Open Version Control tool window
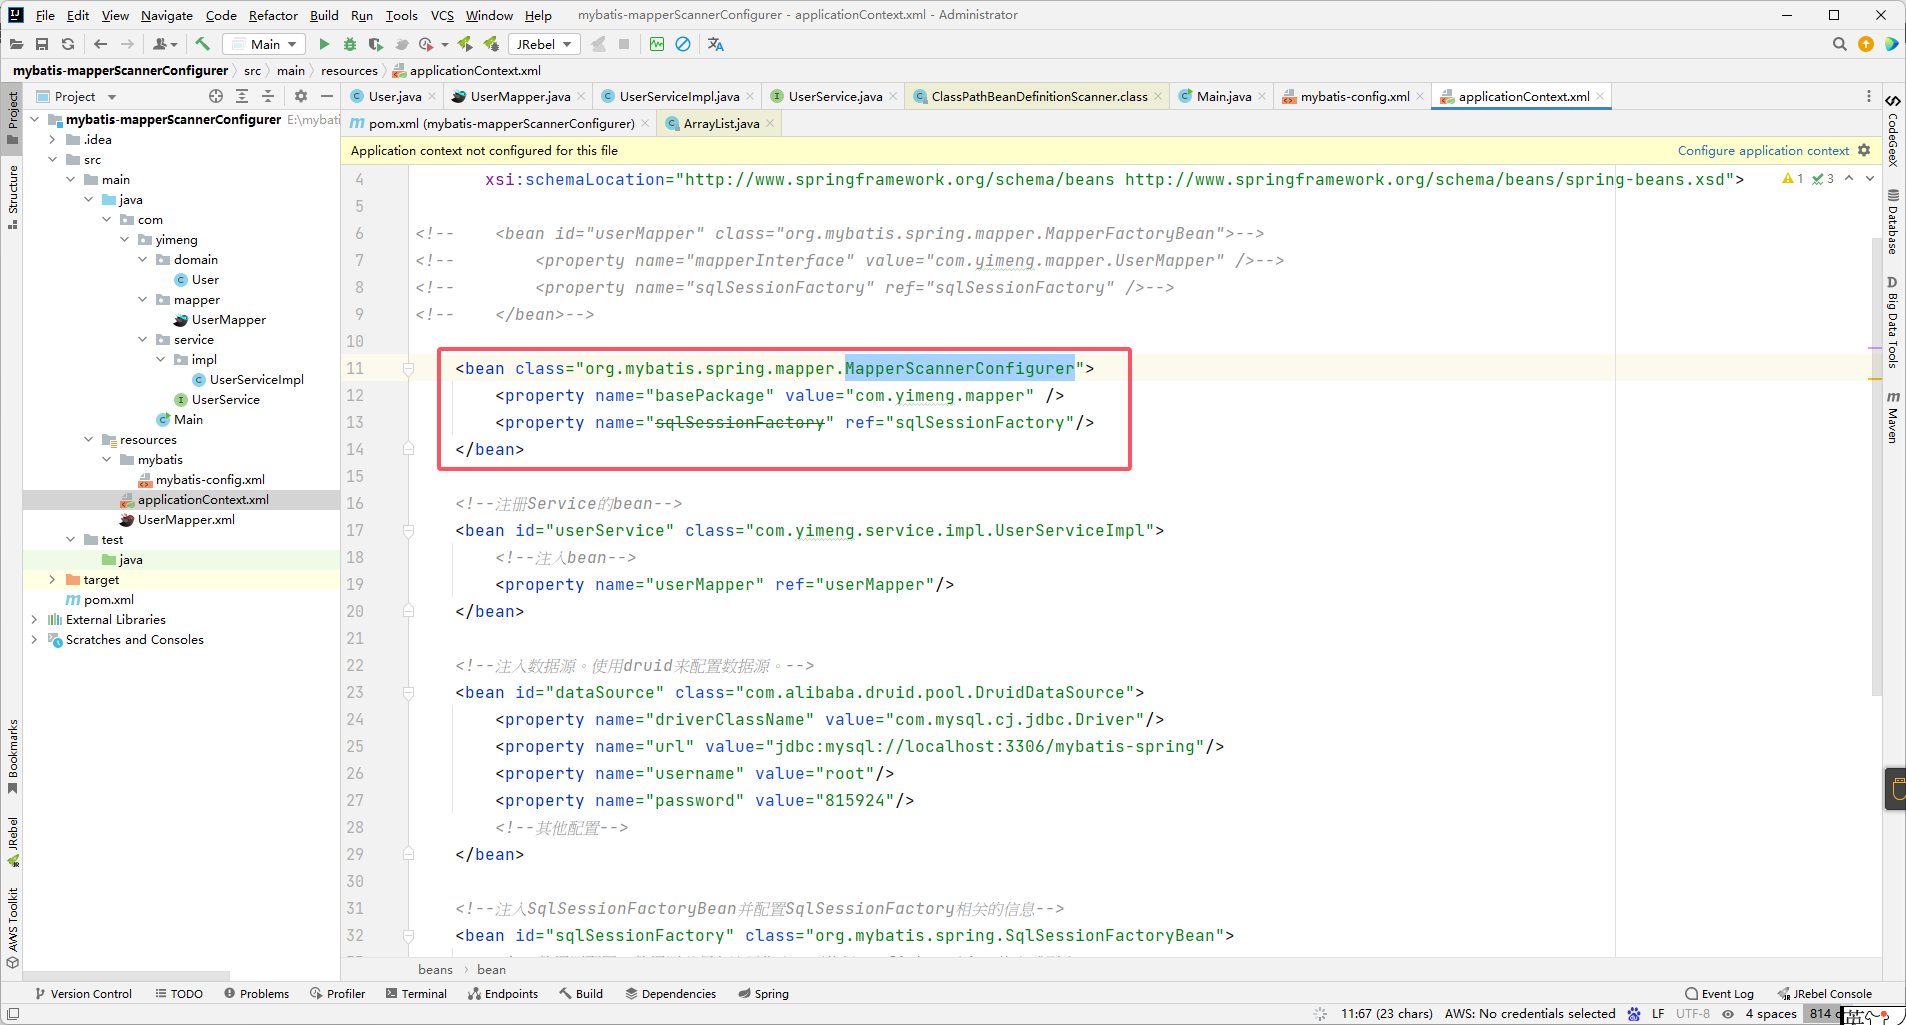Viewport: 1906px width, 1025px height. coord(83,993)
